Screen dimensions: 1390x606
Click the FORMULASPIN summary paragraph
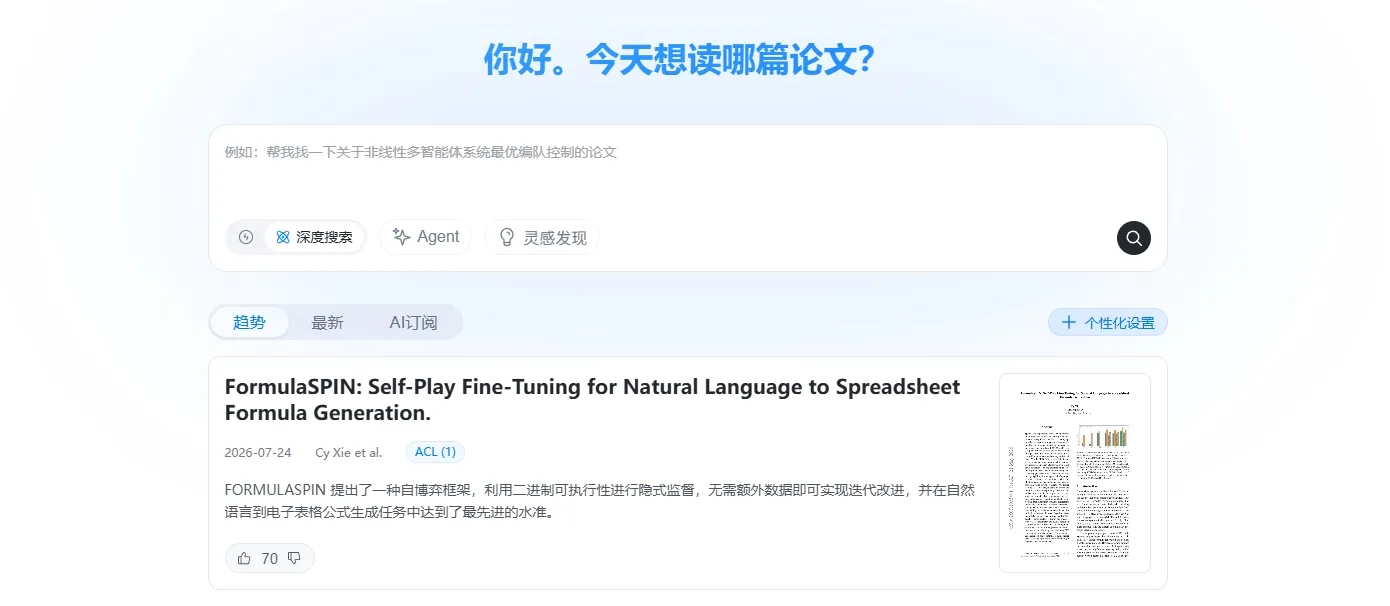pyautogui.click(x=600, y=501)
